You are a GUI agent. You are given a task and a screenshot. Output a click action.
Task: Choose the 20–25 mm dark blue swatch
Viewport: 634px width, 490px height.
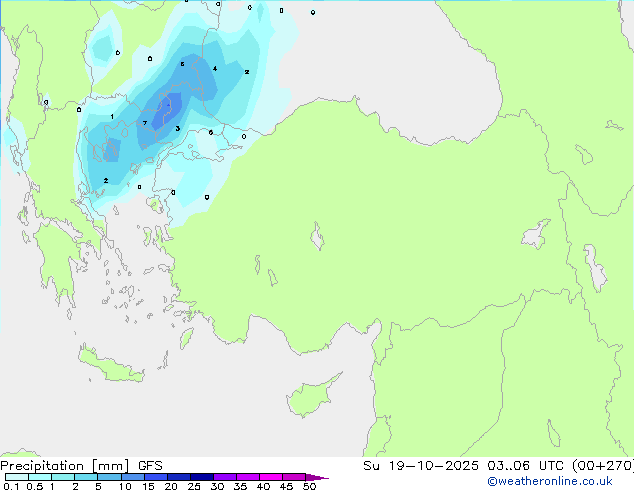[178, 477]
